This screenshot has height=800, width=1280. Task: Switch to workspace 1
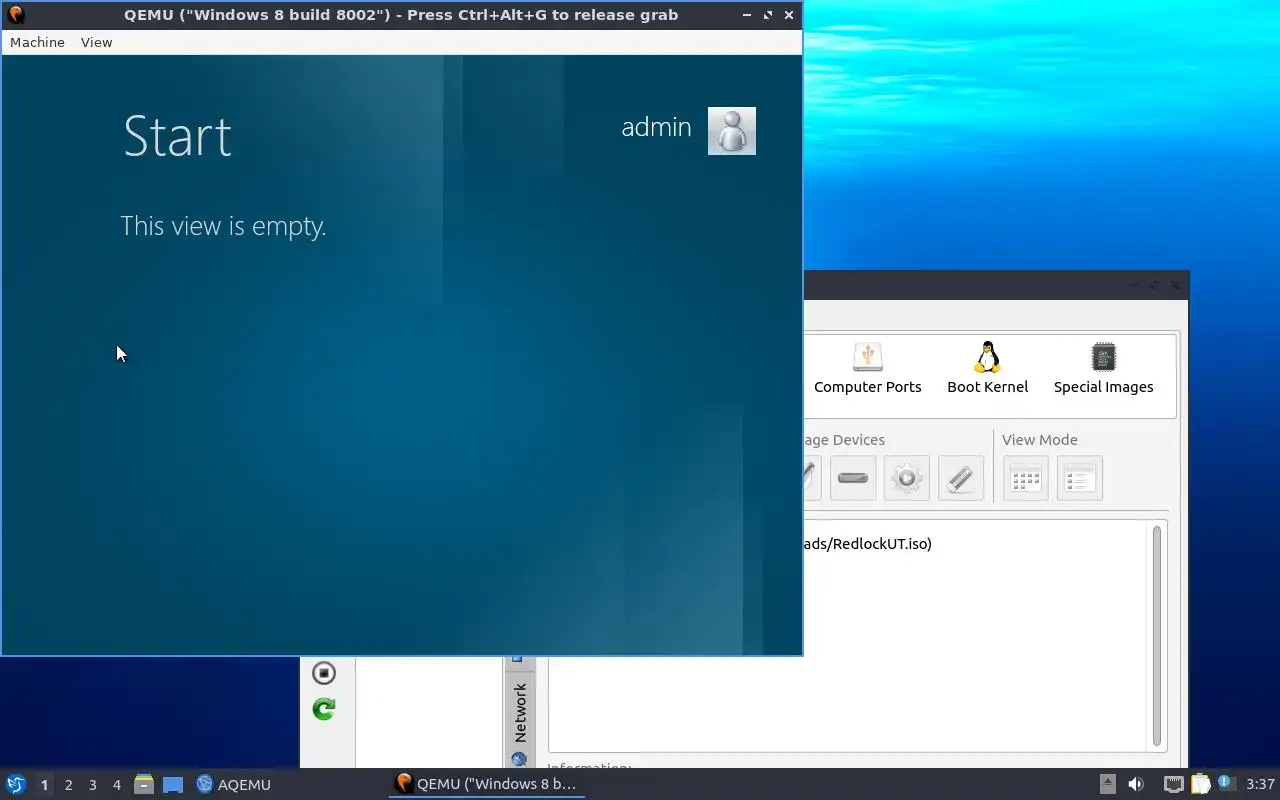pyautogui.click(x=44, y=785)
